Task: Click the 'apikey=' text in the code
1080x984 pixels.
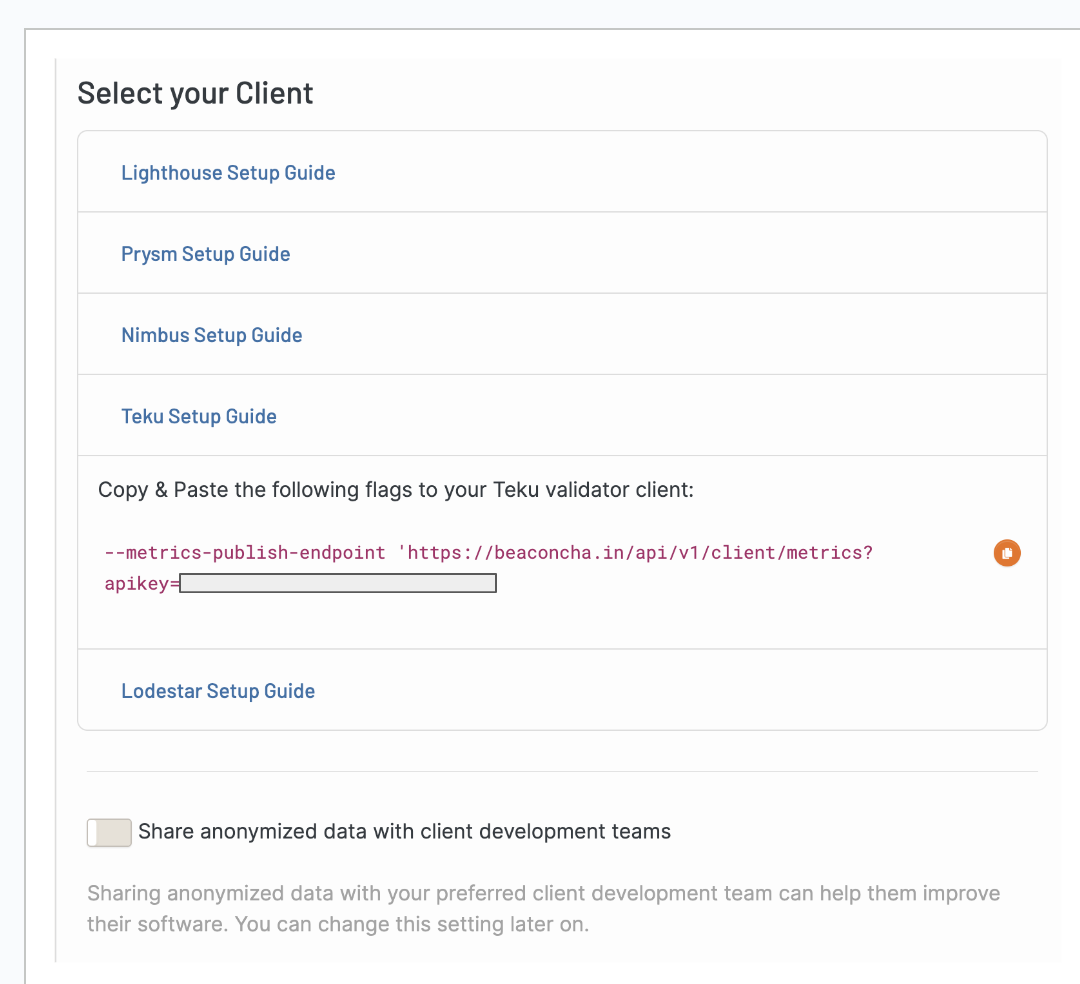Action: pyautogui.click(x=141, y=584)
